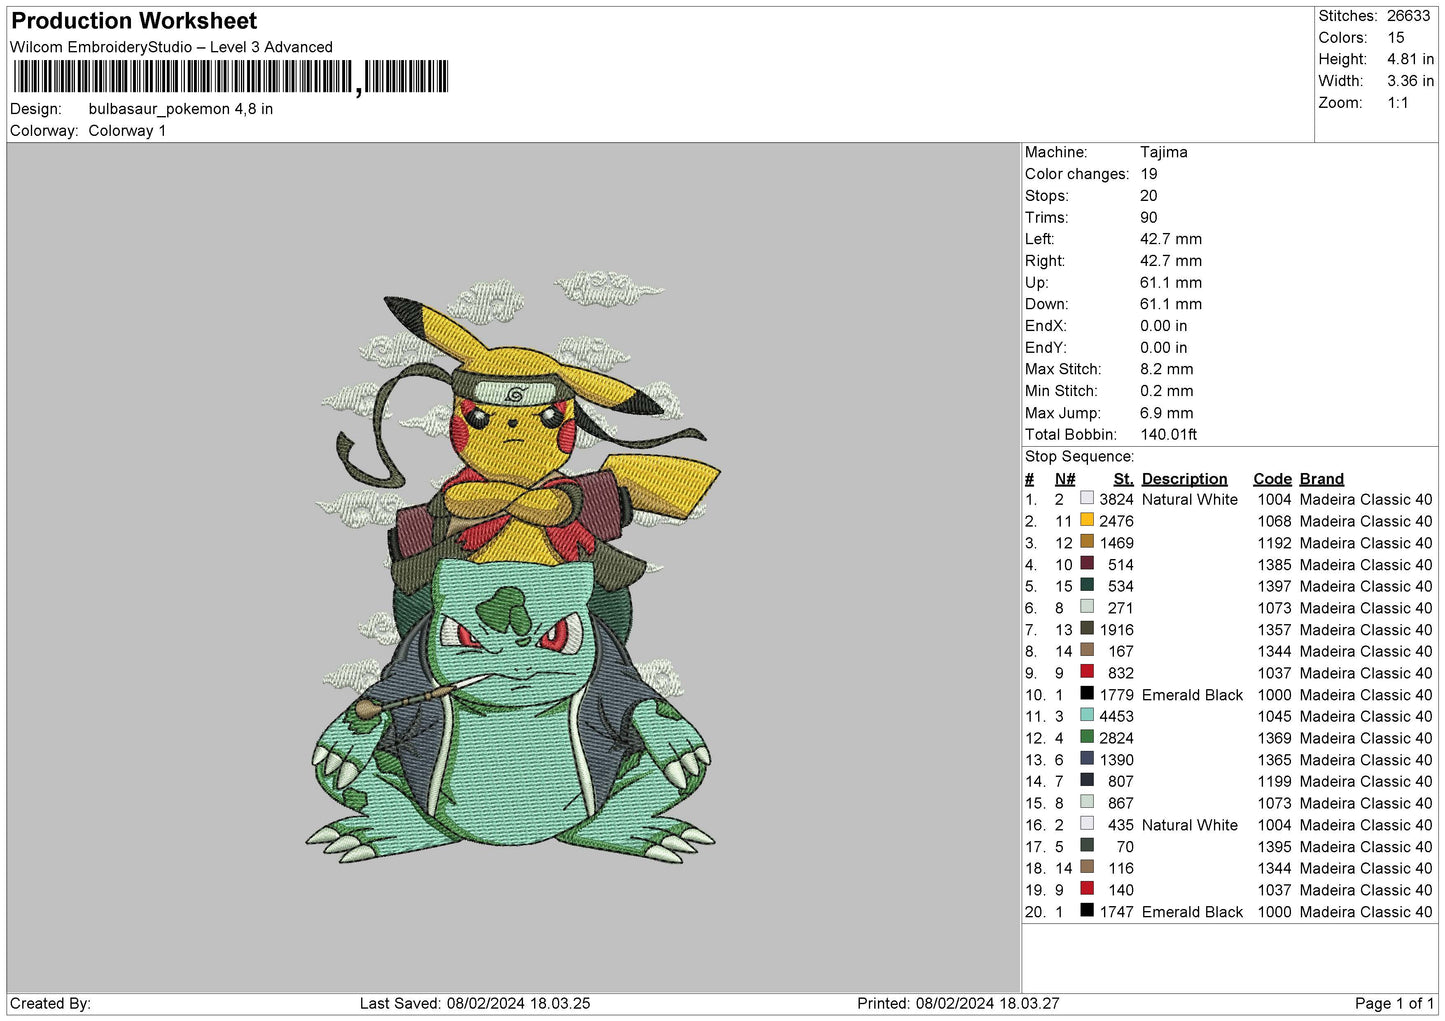Image resolution: width=1445 pixels, height=1021 pixels.
Task: Click the Production Worksheet title
Action: coord(134,21)
